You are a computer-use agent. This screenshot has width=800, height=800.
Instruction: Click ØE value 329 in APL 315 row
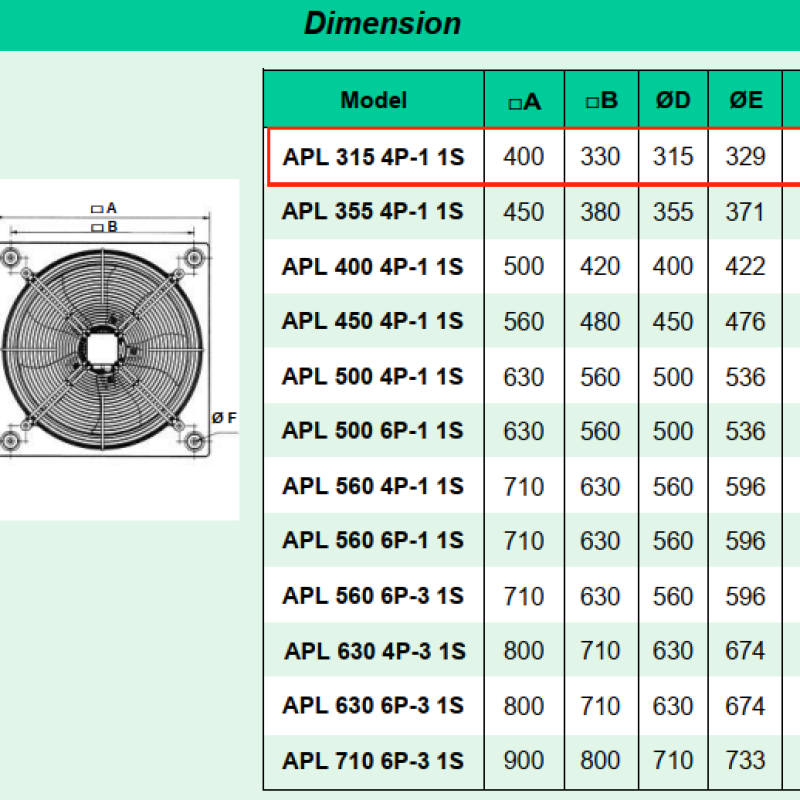click(x=745, y=156)
